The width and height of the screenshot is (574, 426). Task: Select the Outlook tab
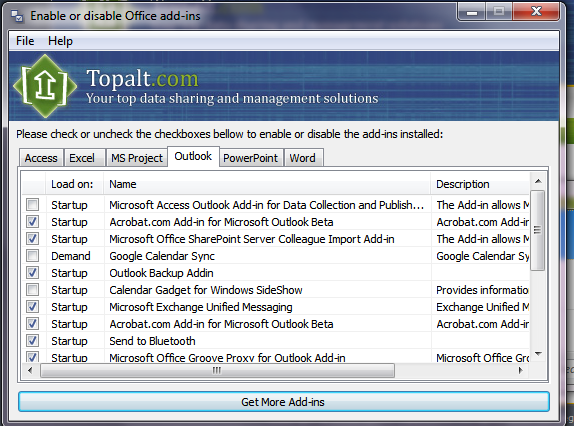pyautogui.click(x=193, y=156)
